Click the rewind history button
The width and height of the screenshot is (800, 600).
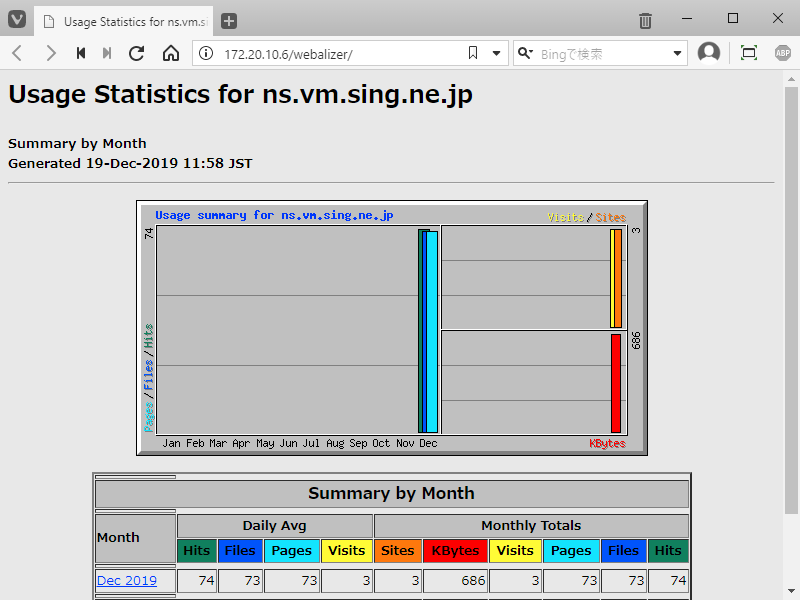pos(81,53)
